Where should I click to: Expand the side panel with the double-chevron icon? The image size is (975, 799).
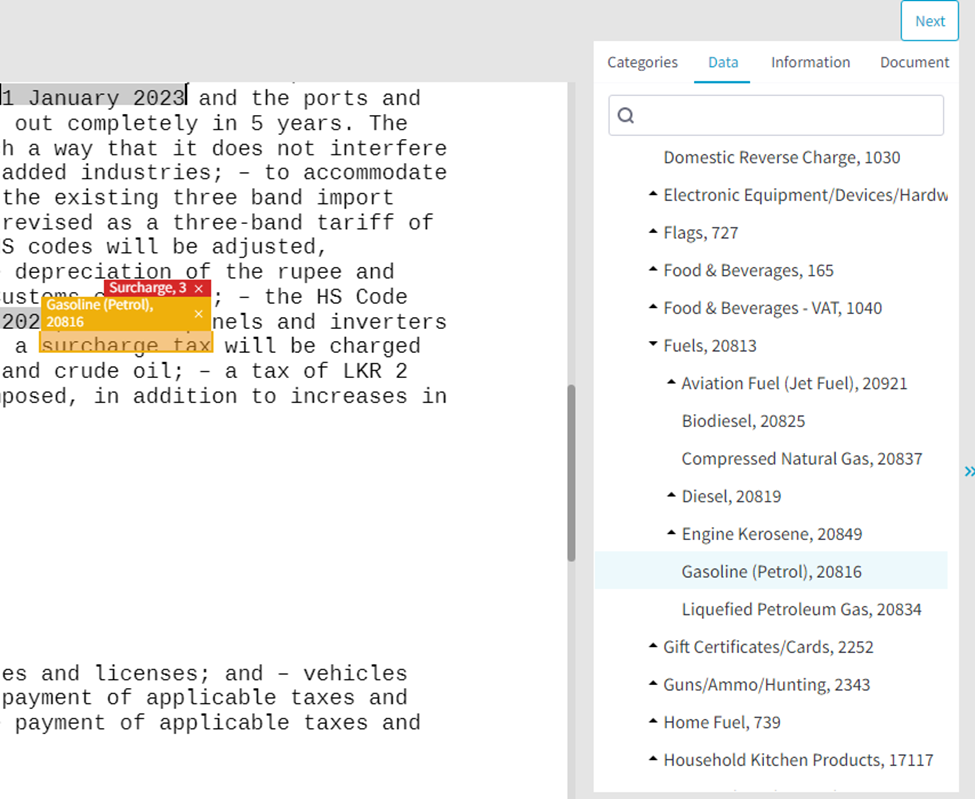click(968, 471)
